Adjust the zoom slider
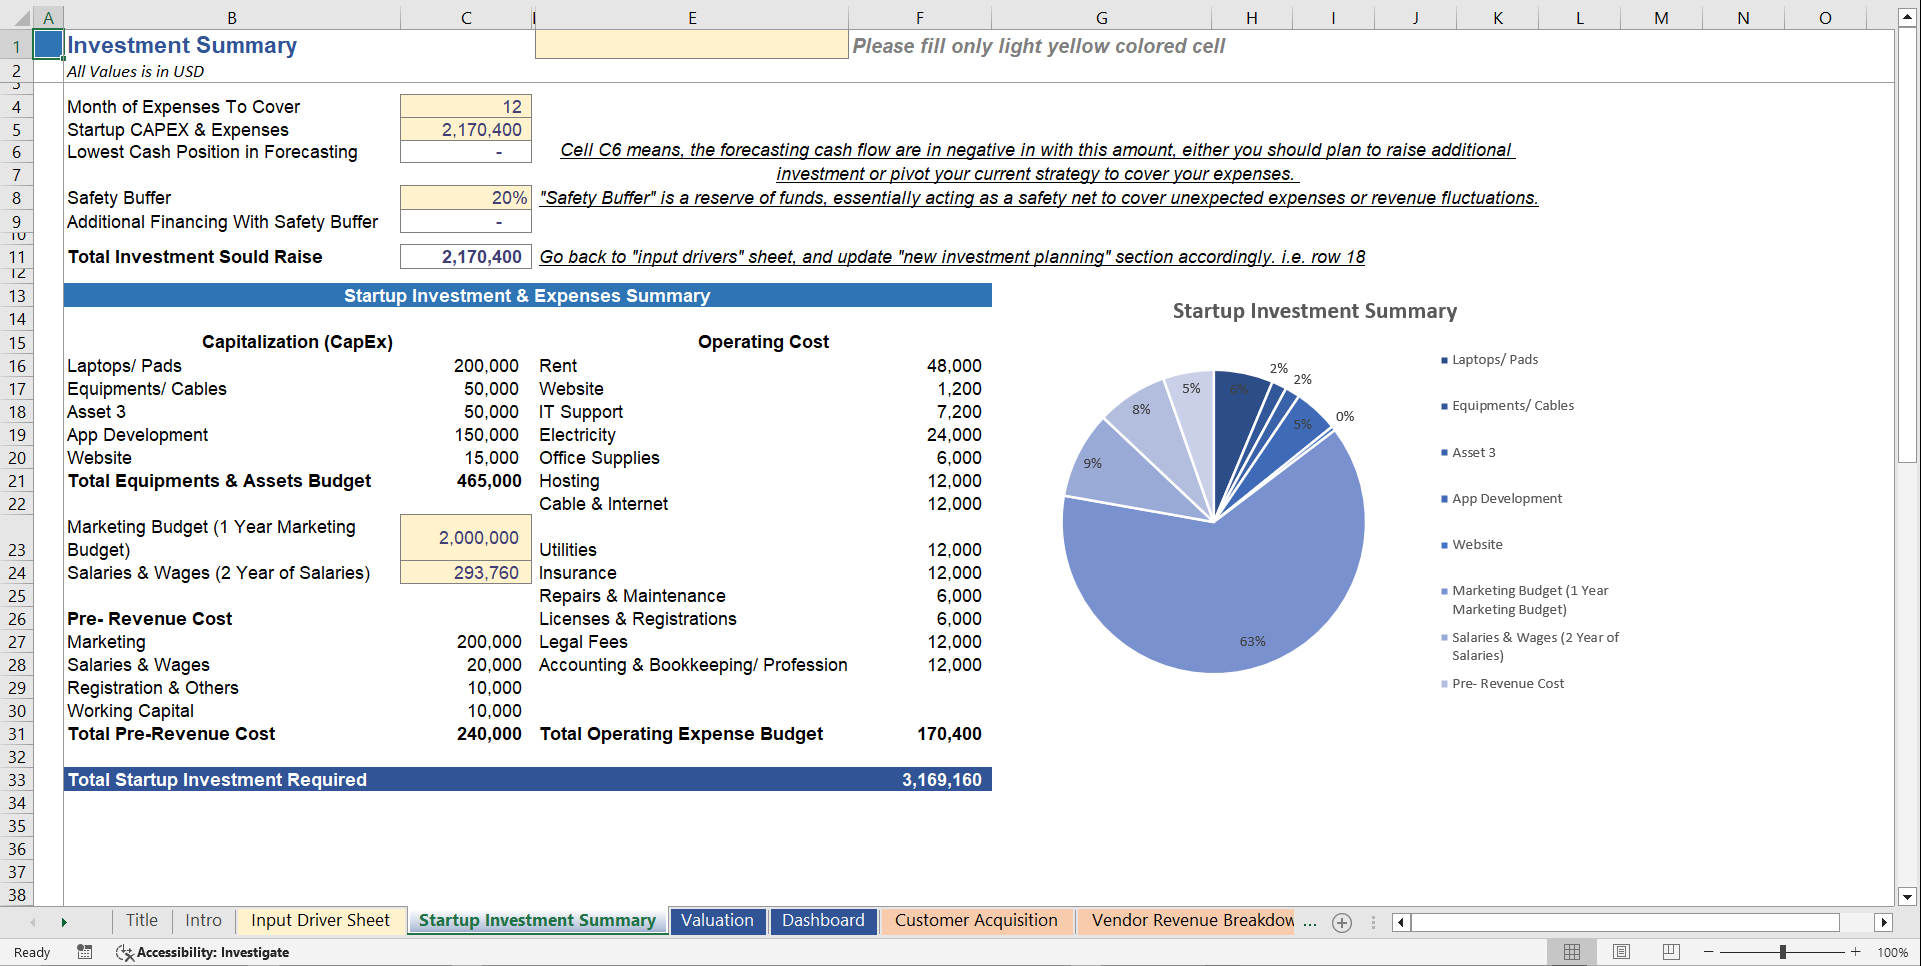 pyautogui.click(x=1784, y=952)
